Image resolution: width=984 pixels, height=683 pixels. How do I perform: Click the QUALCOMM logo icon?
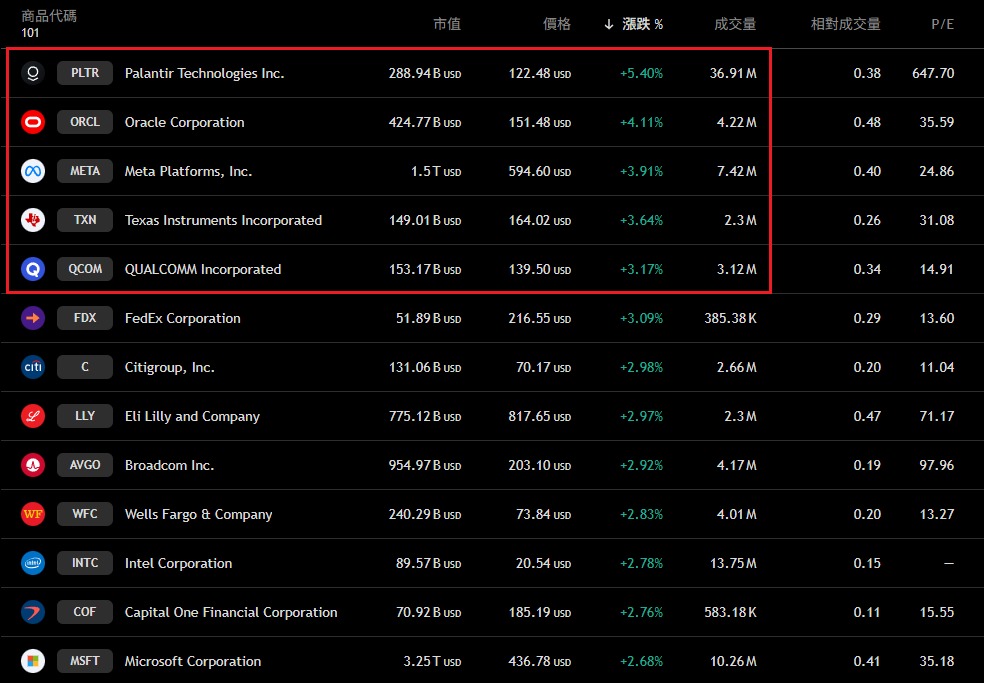[33, 269]
